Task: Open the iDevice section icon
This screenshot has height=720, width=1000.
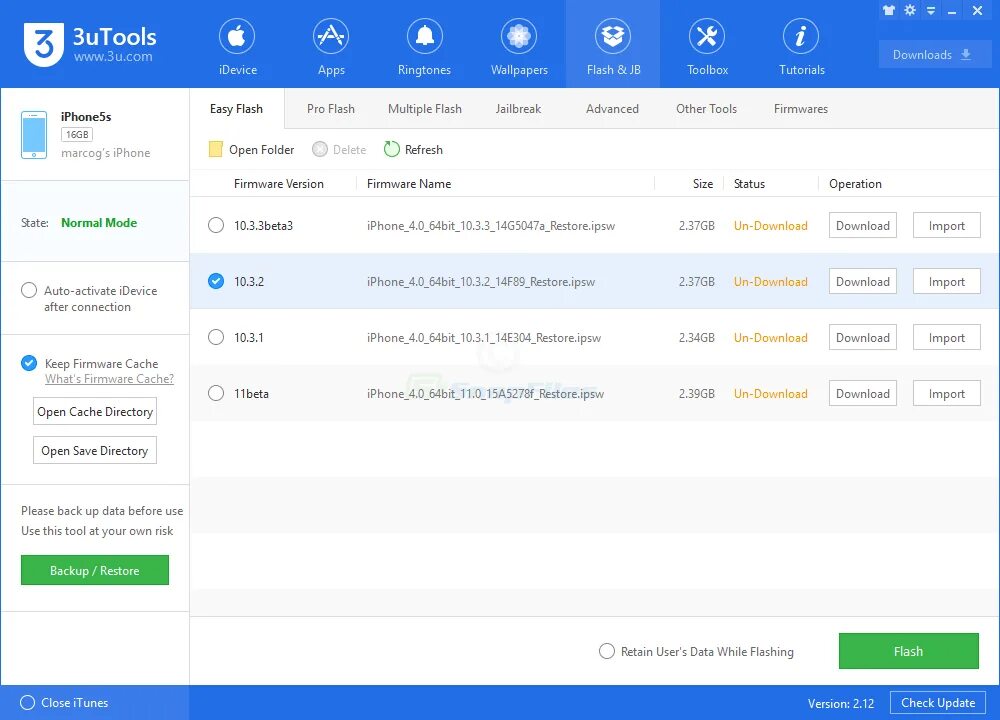Action: (237, 36)
